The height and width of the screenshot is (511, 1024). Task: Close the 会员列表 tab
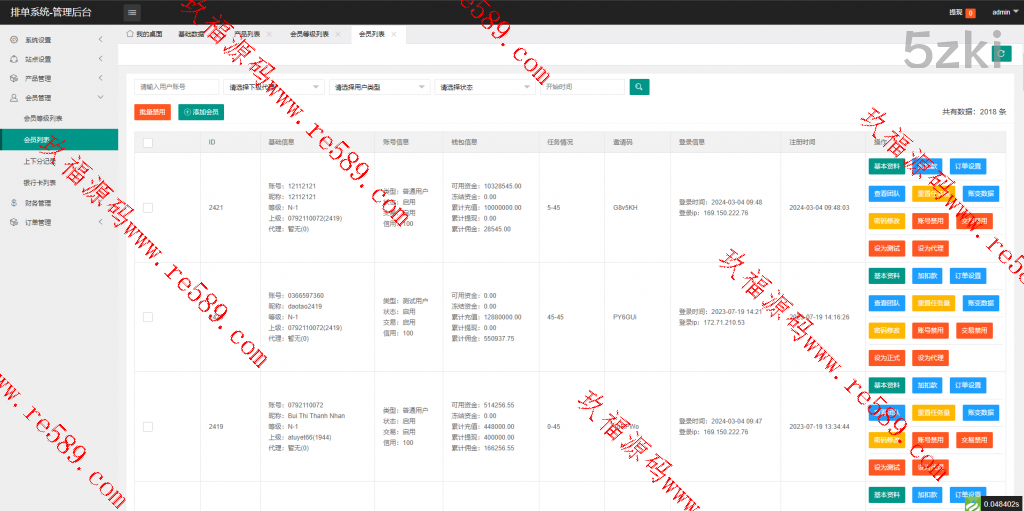click(x=394, y=34)
